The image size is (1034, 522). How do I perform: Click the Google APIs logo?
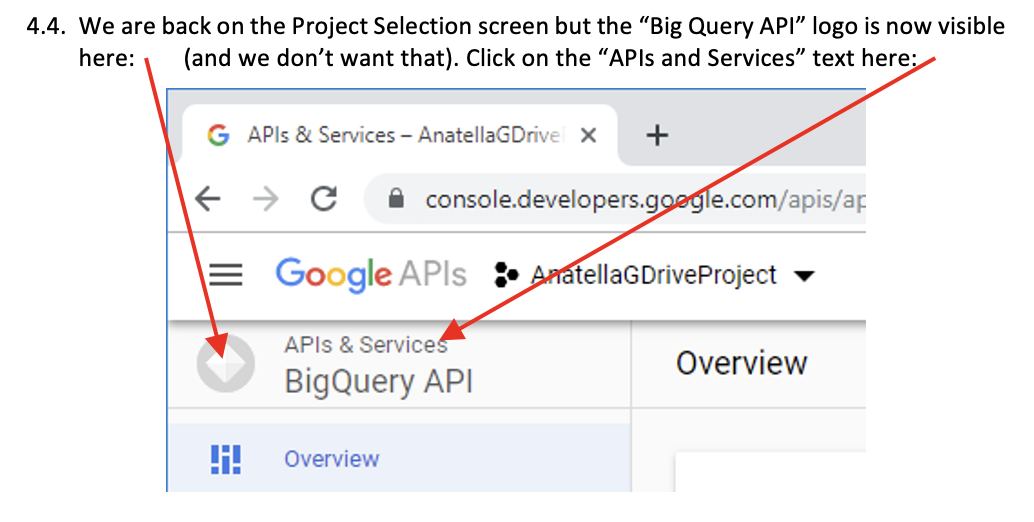[370, 274]
